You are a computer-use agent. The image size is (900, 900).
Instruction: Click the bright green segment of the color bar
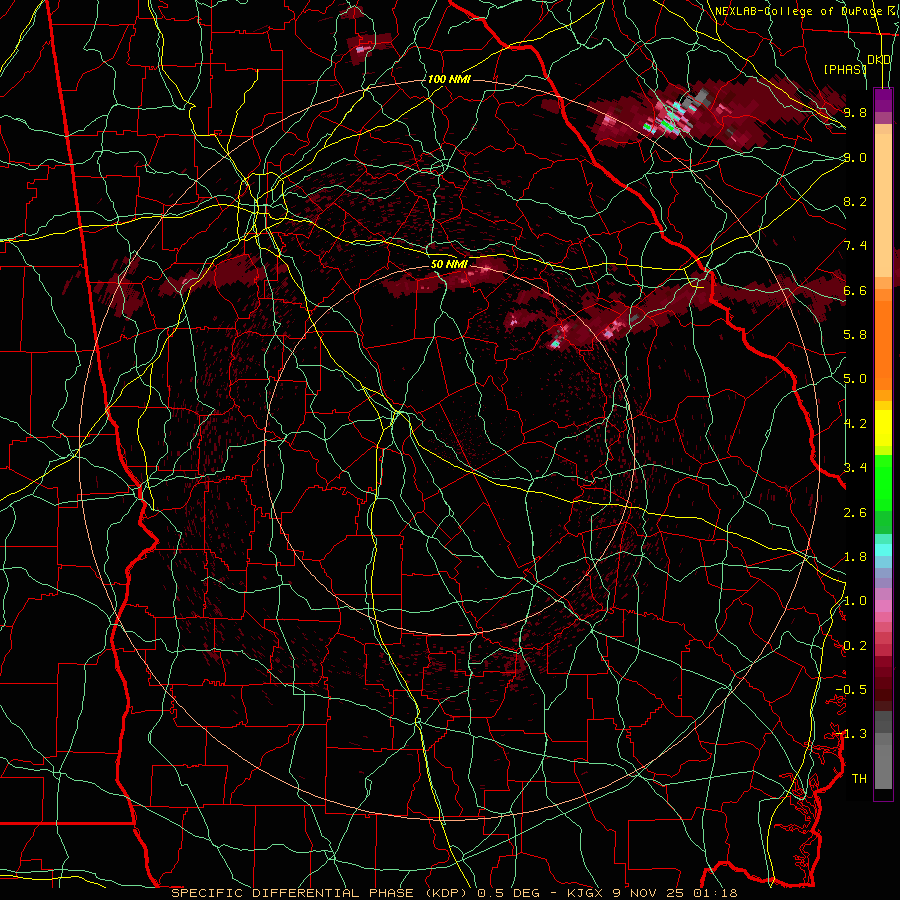coord(883,483)
